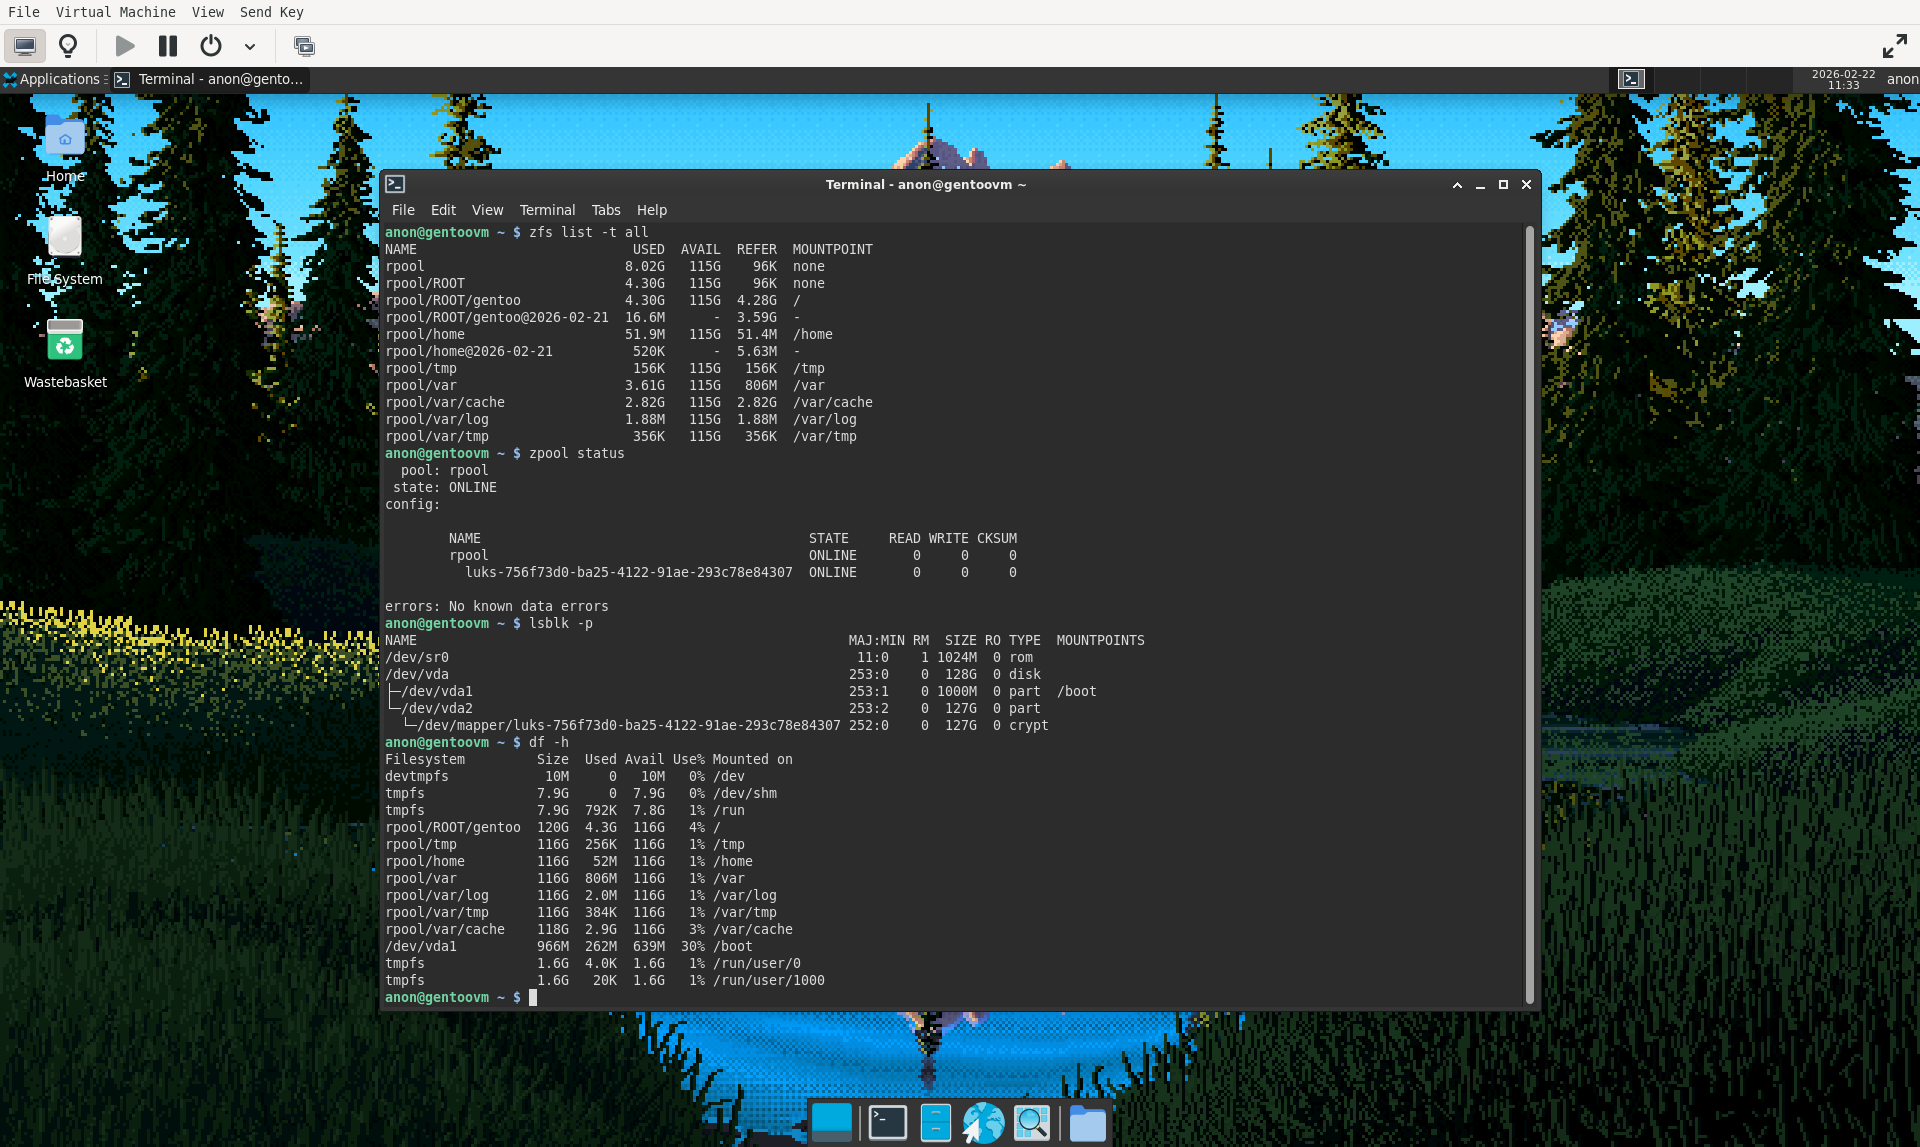
Task: Click the virtual machine console monitor icon
Action: (25, 46)
